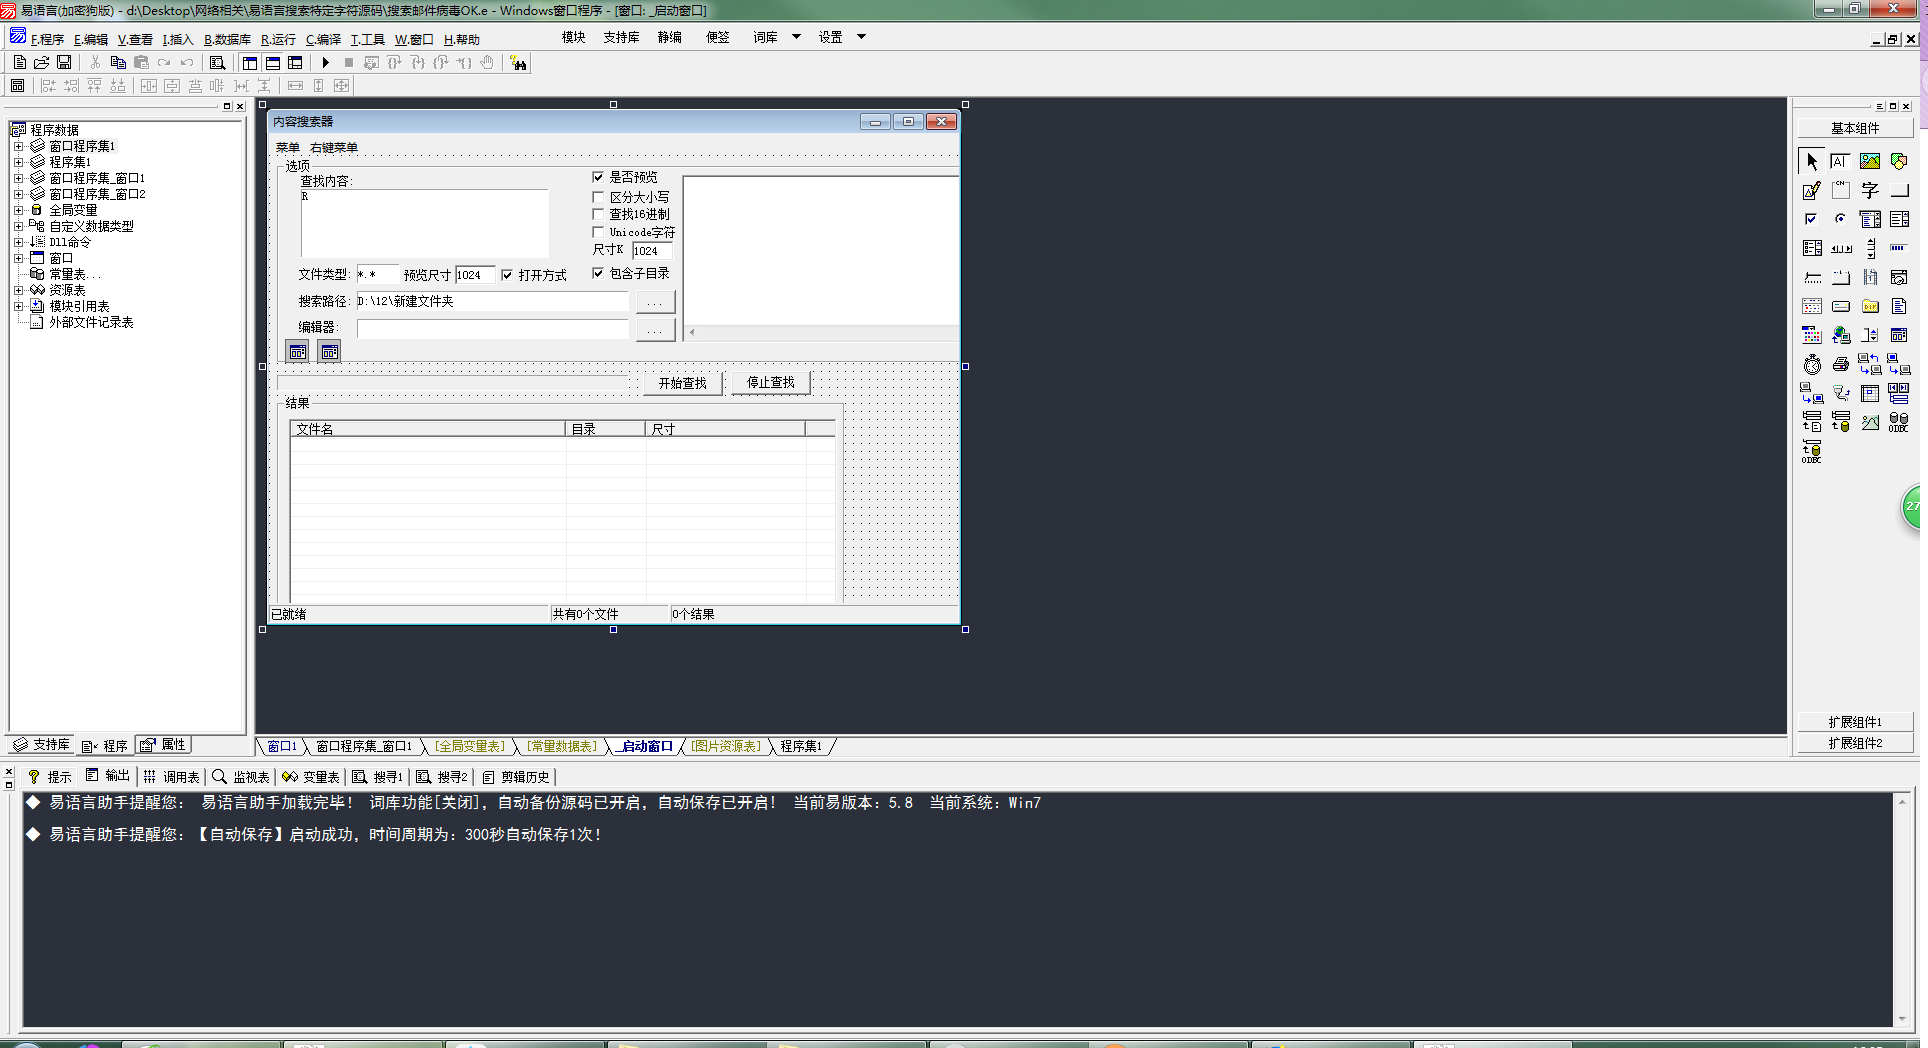Select the shape box component
The width and height of the screenshot is (1928, 1048).
click(1899, 161)
